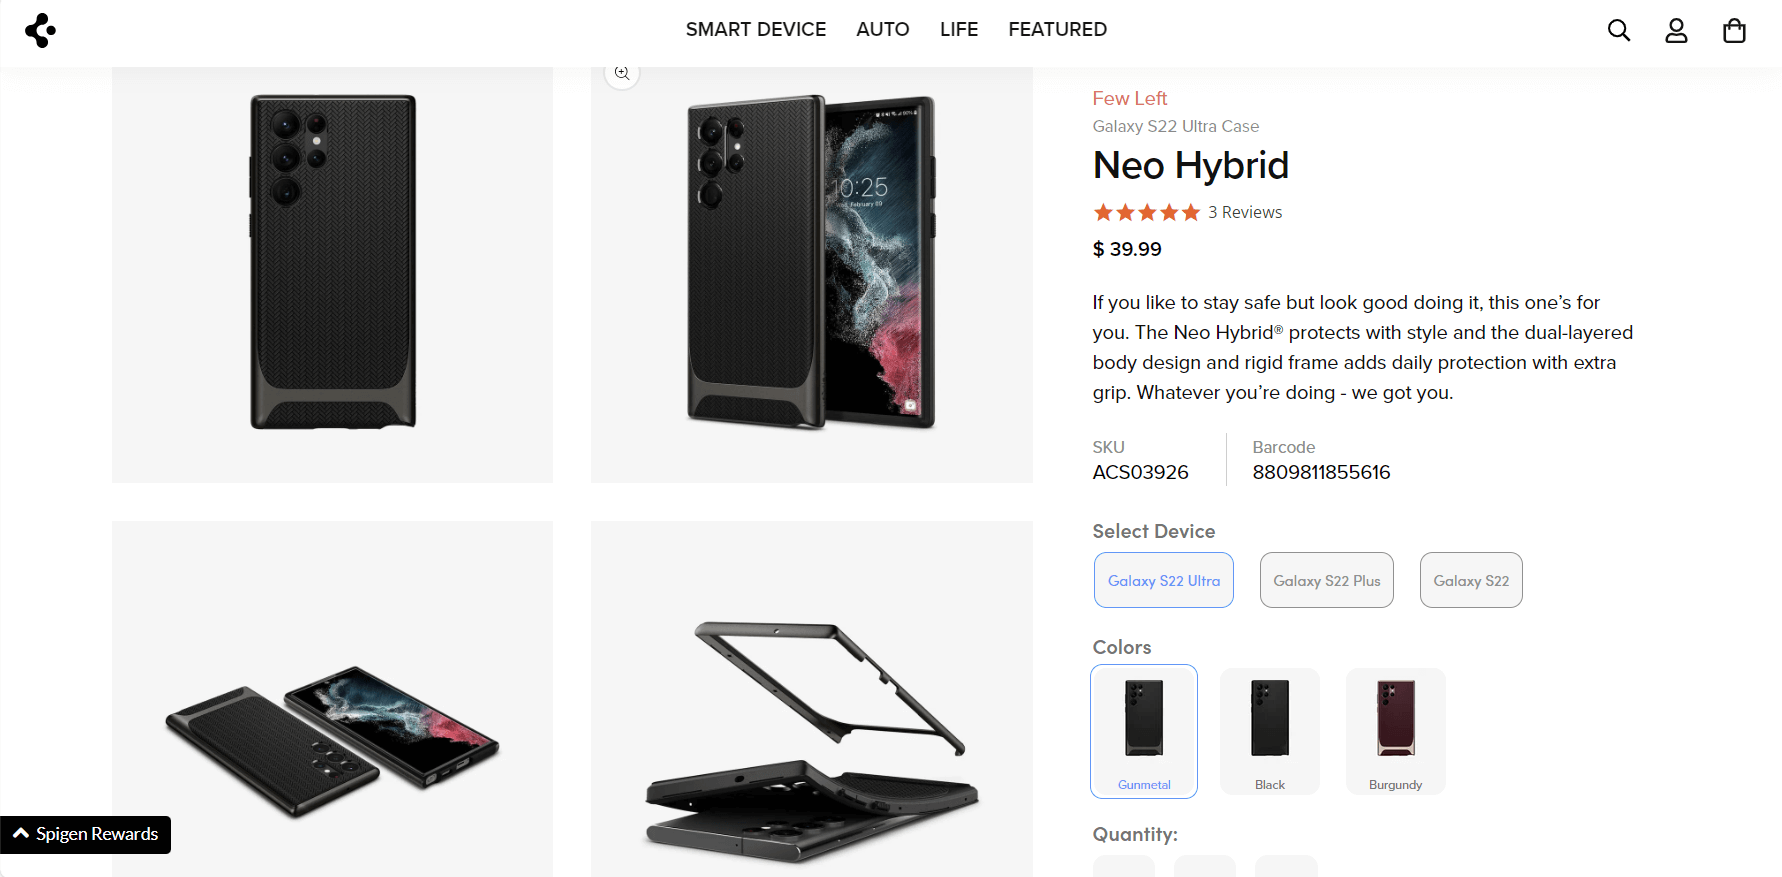Open the account profile icon
1782x877 pixels.
click(1676, 30)
